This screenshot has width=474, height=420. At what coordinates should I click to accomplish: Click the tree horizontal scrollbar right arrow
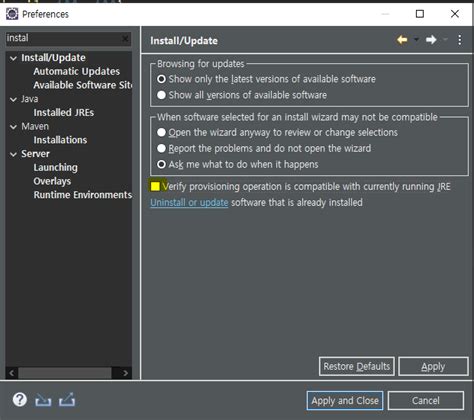pyautogui.click(x=125, y=373)
